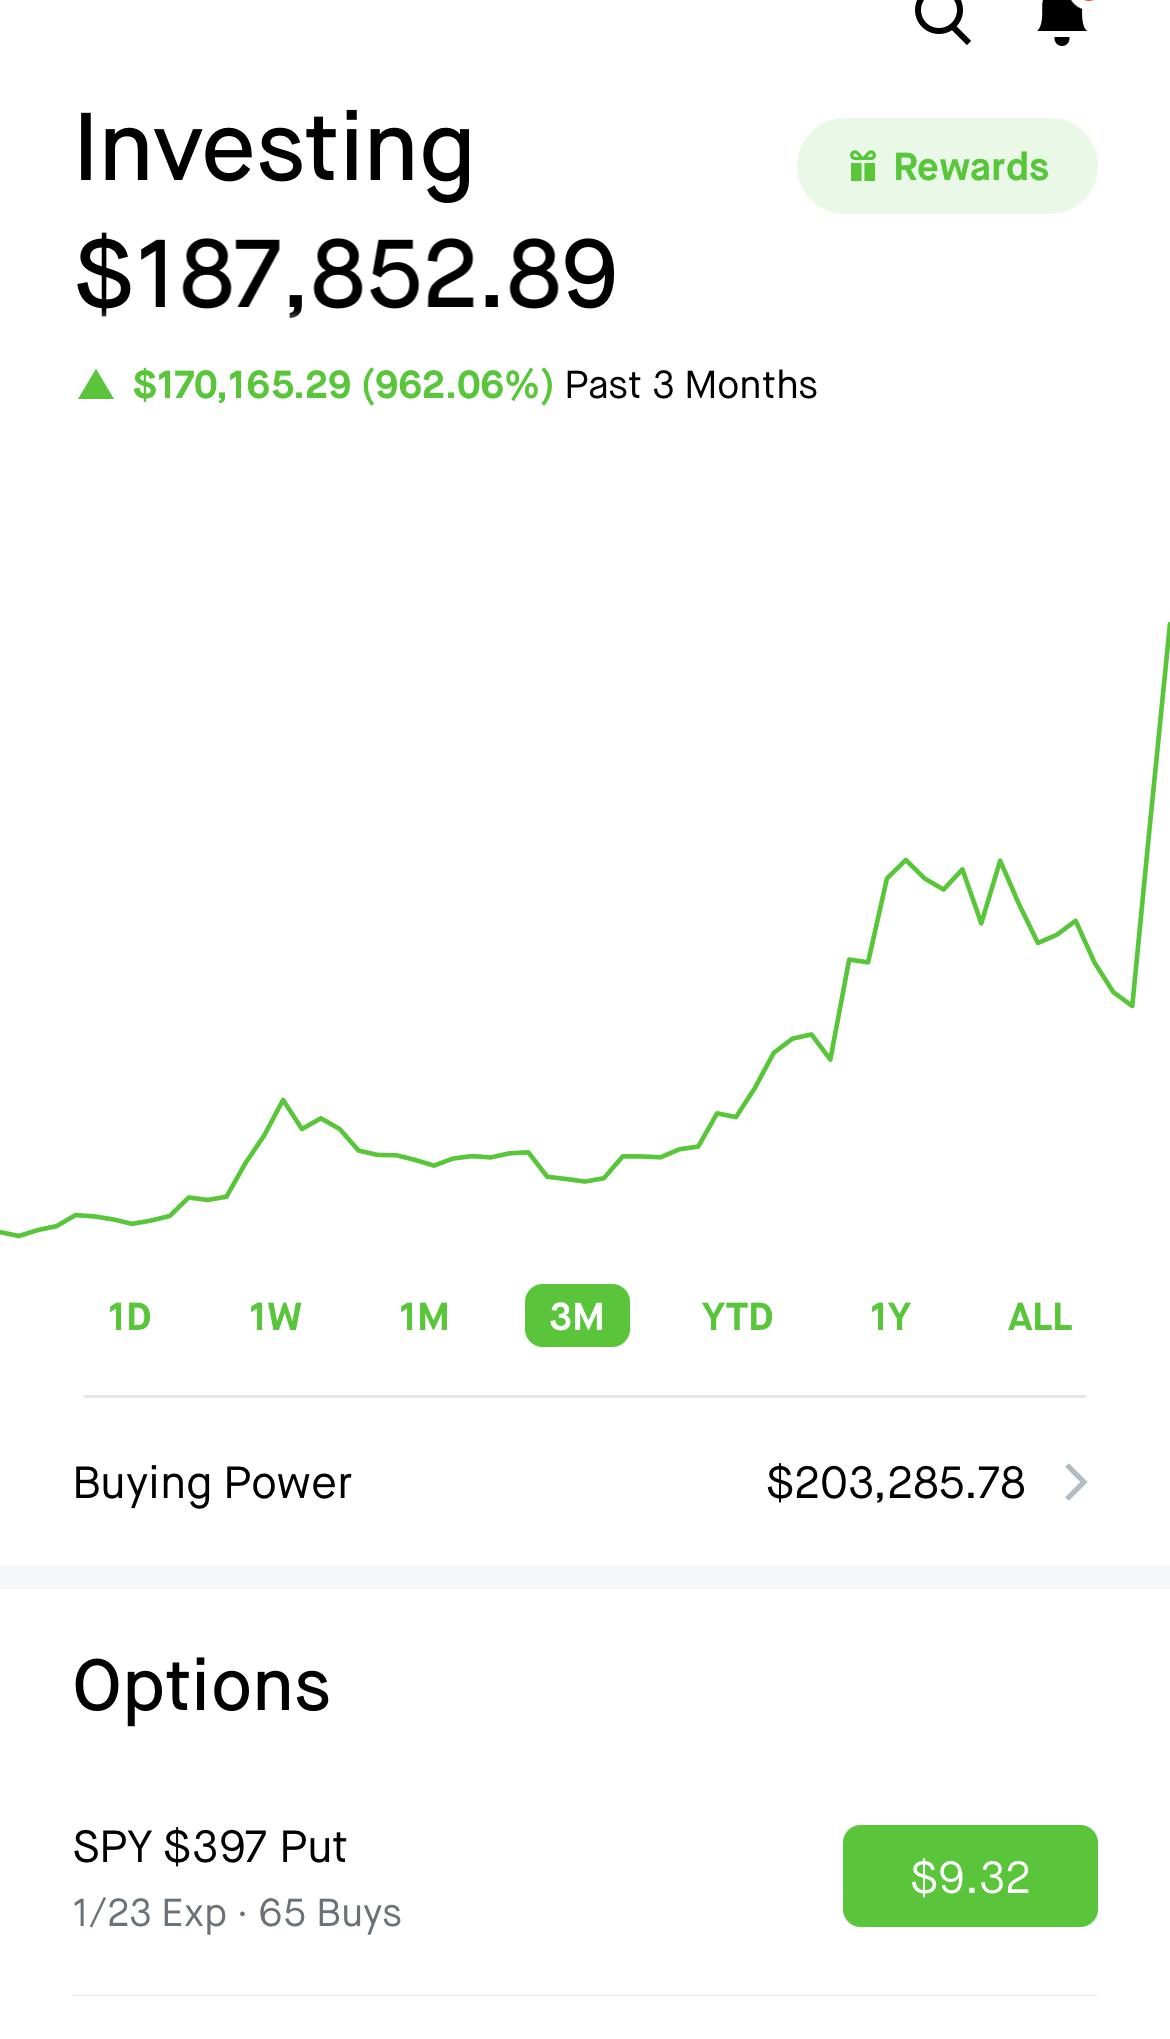The image size is (1170, 2039).
Task: Click the $170,165.29 (962.06%) gain text
Action: (342, 385)
